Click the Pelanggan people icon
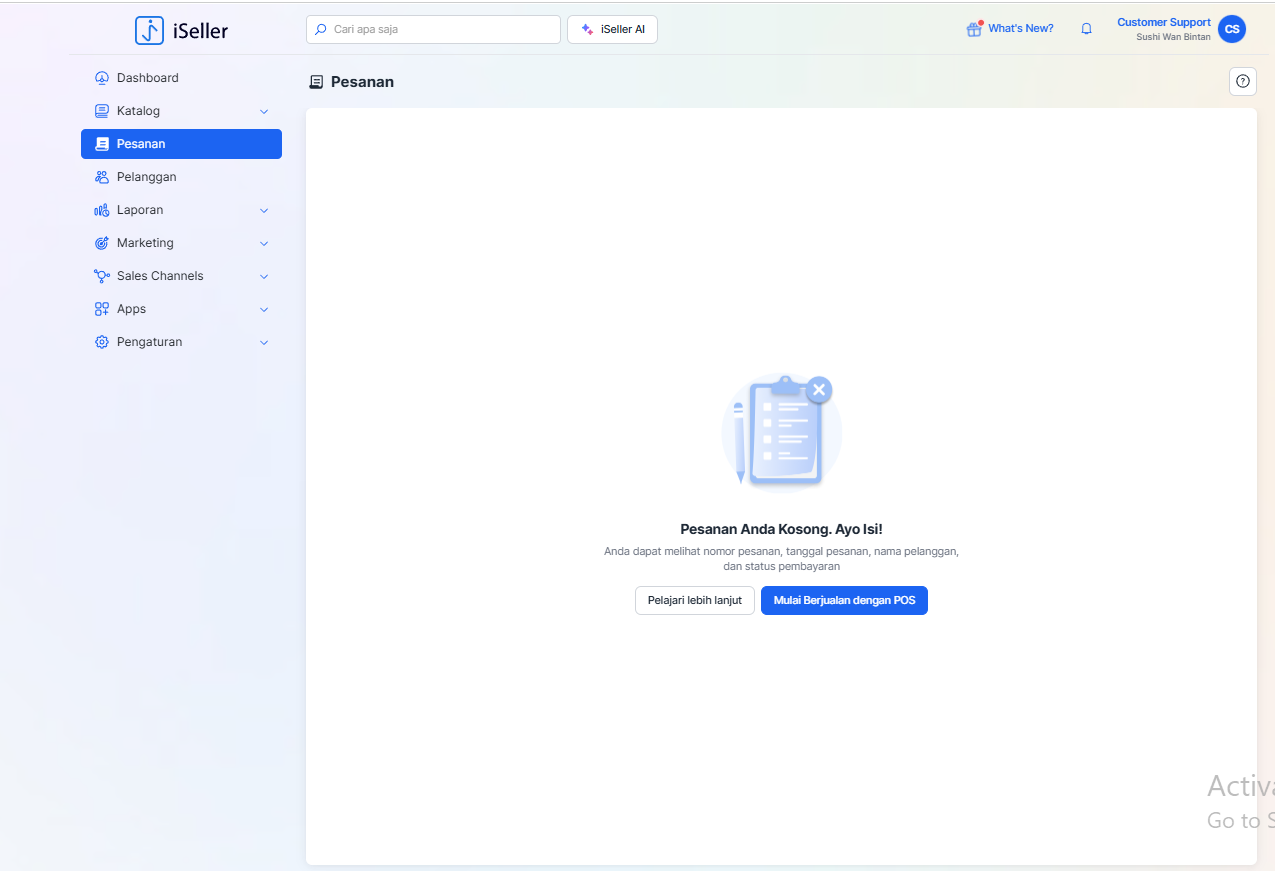 [x=101, y=177]
